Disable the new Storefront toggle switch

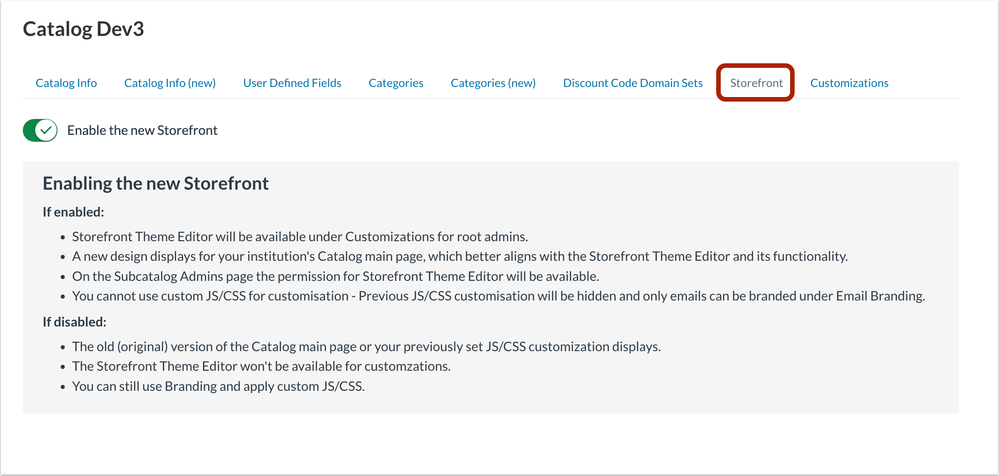click(41, 130)
